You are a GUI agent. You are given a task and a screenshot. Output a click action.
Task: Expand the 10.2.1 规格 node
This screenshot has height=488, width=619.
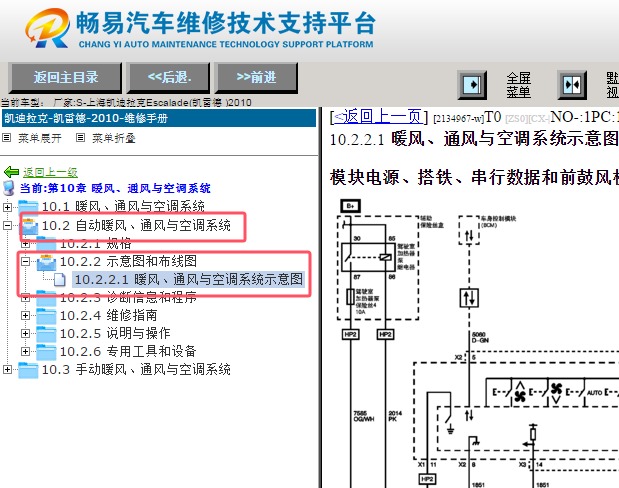[25, 244]
